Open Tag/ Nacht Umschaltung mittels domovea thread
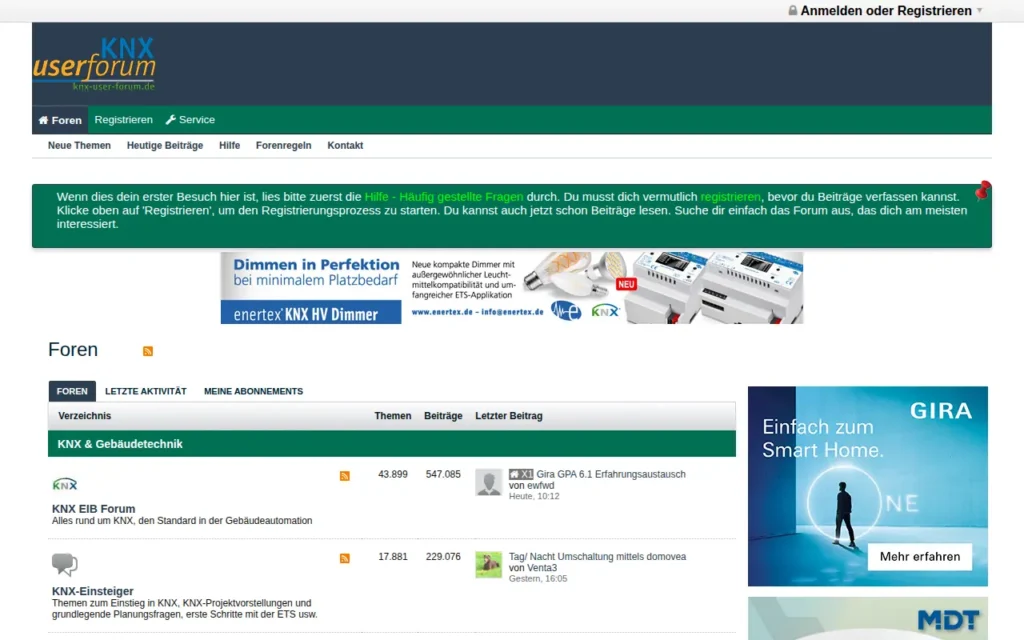Viewport: 1024px width, 640px height. coord(598,556)
